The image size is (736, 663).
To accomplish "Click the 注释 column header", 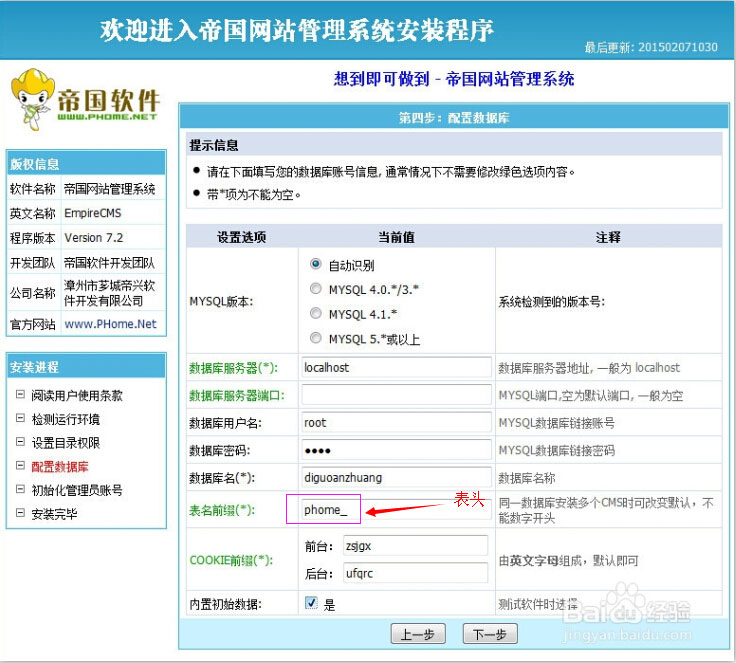I will click(x=608, y=237).
